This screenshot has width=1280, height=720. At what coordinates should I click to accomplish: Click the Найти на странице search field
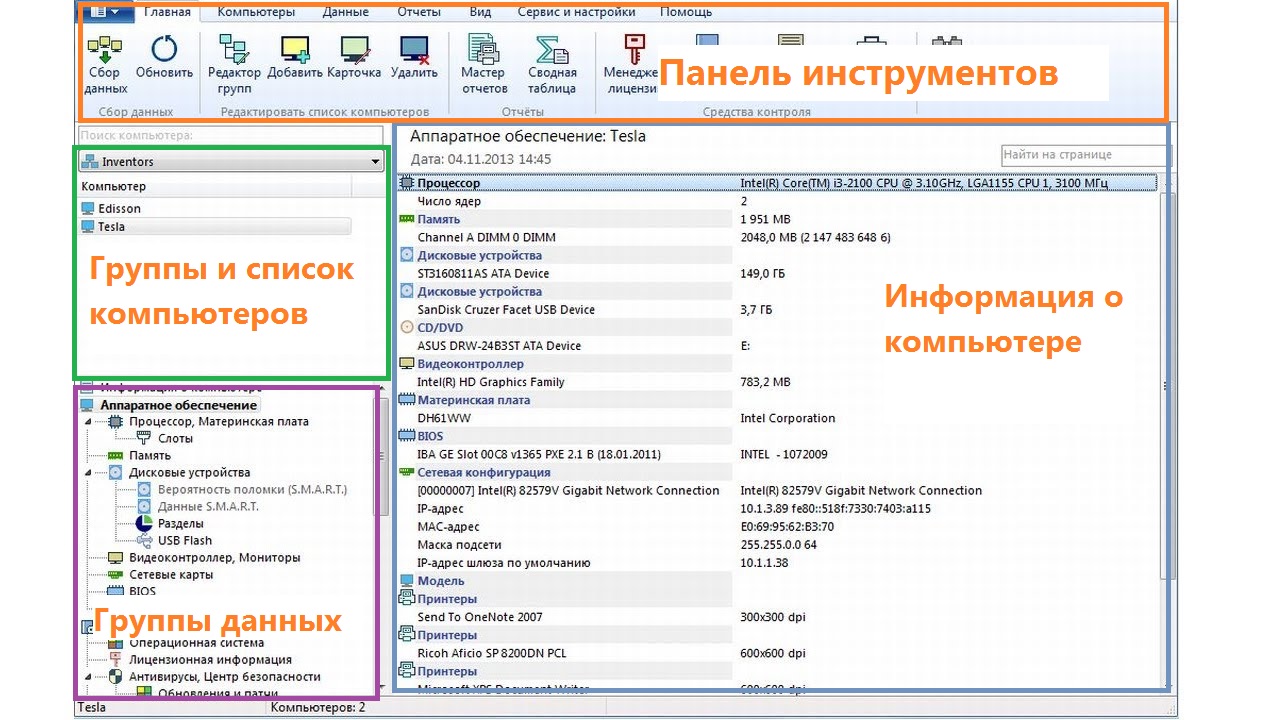(1085, 155)
